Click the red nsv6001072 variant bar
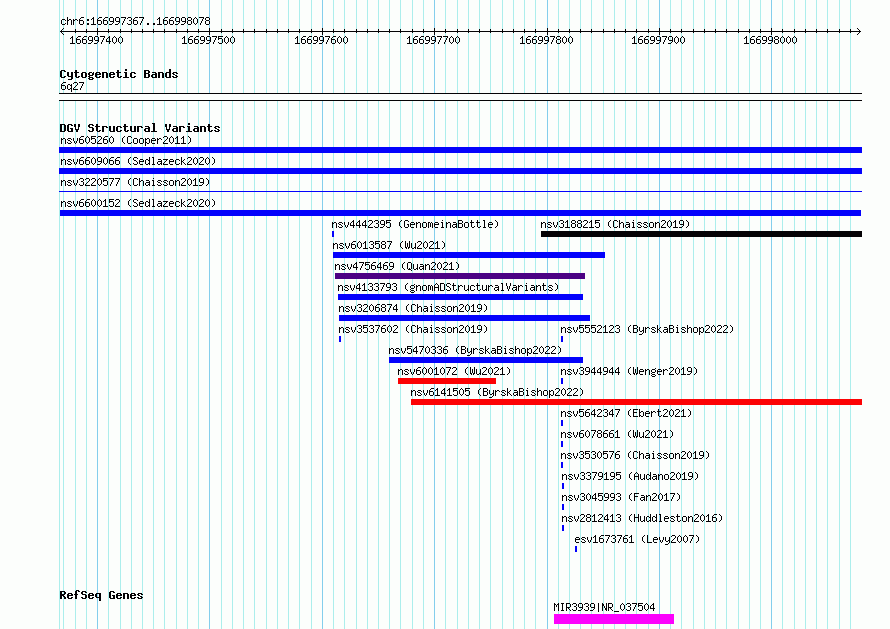Image resolution: width=890 pixels, height=629 pixels. (447, 381)
